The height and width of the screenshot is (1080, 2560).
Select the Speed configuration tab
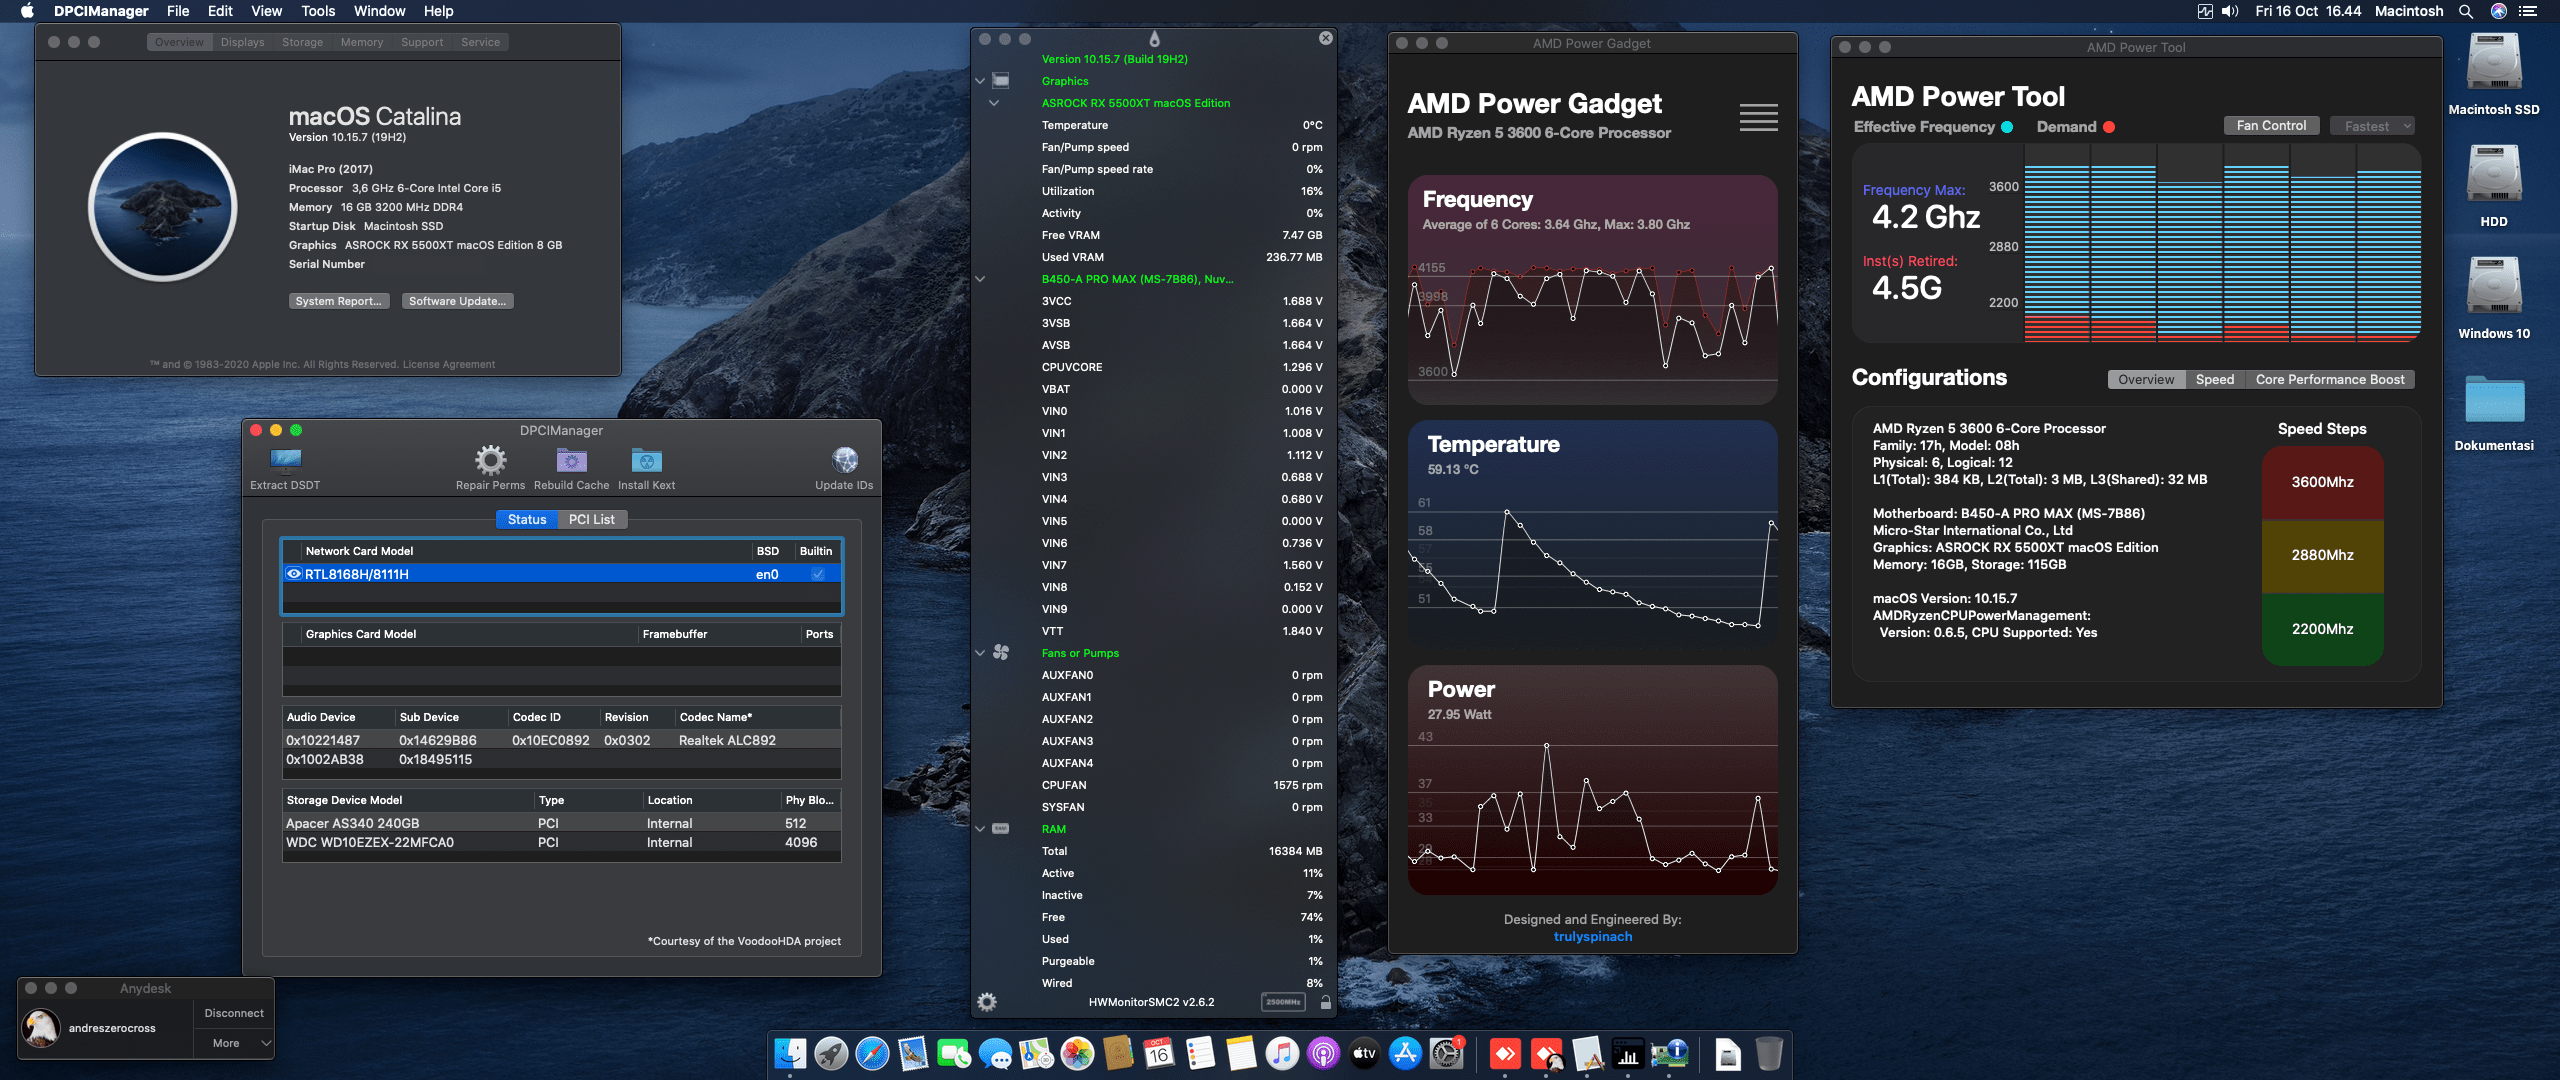click(x=2215, y=379)
